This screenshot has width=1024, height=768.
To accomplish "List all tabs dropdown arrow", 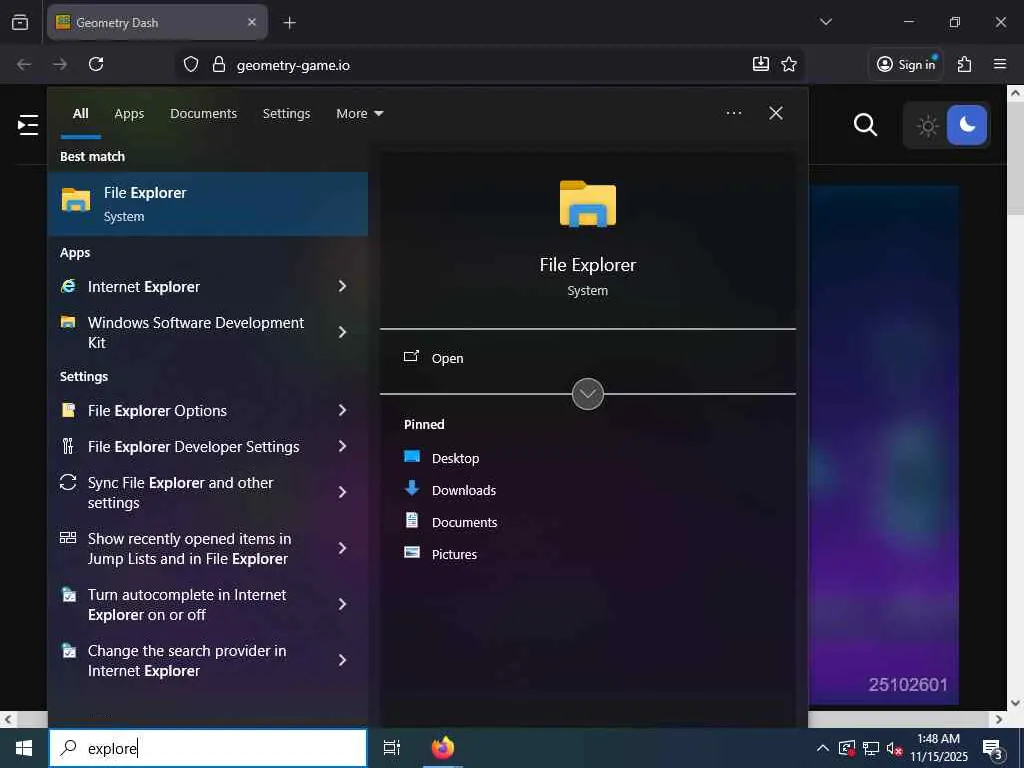I will [x=826, y=22].
